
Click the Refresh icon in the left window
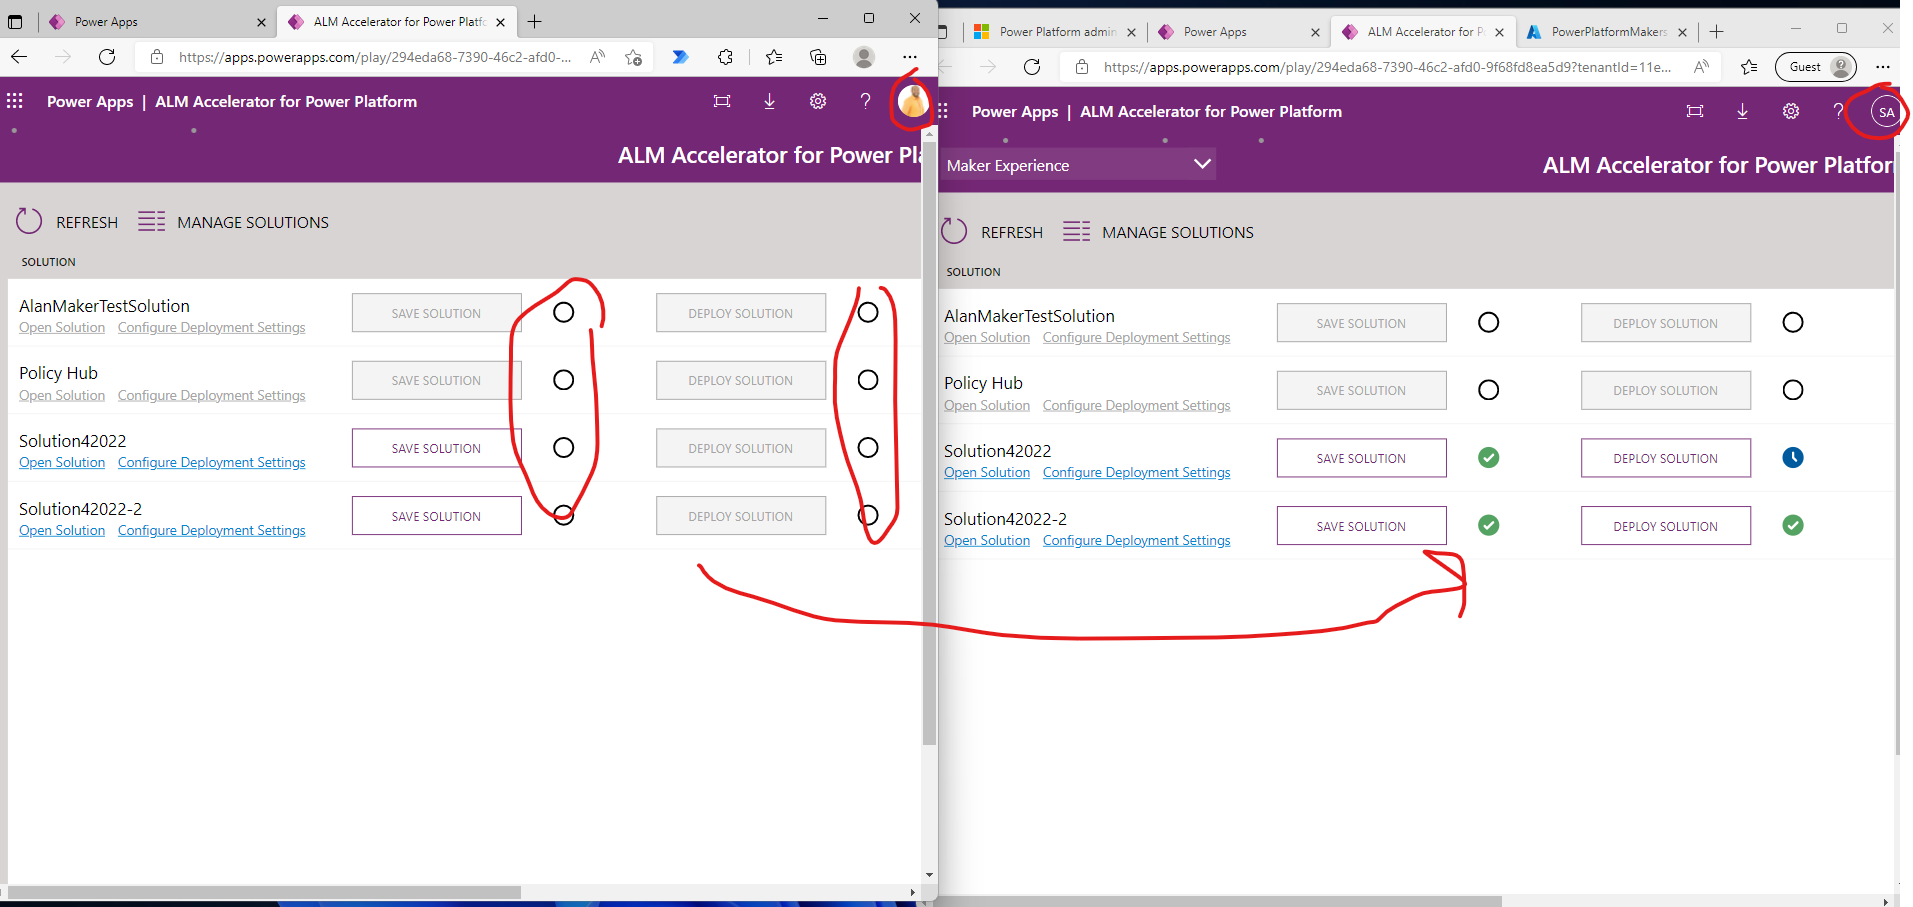pyautogui.click(x=28, y=221)
